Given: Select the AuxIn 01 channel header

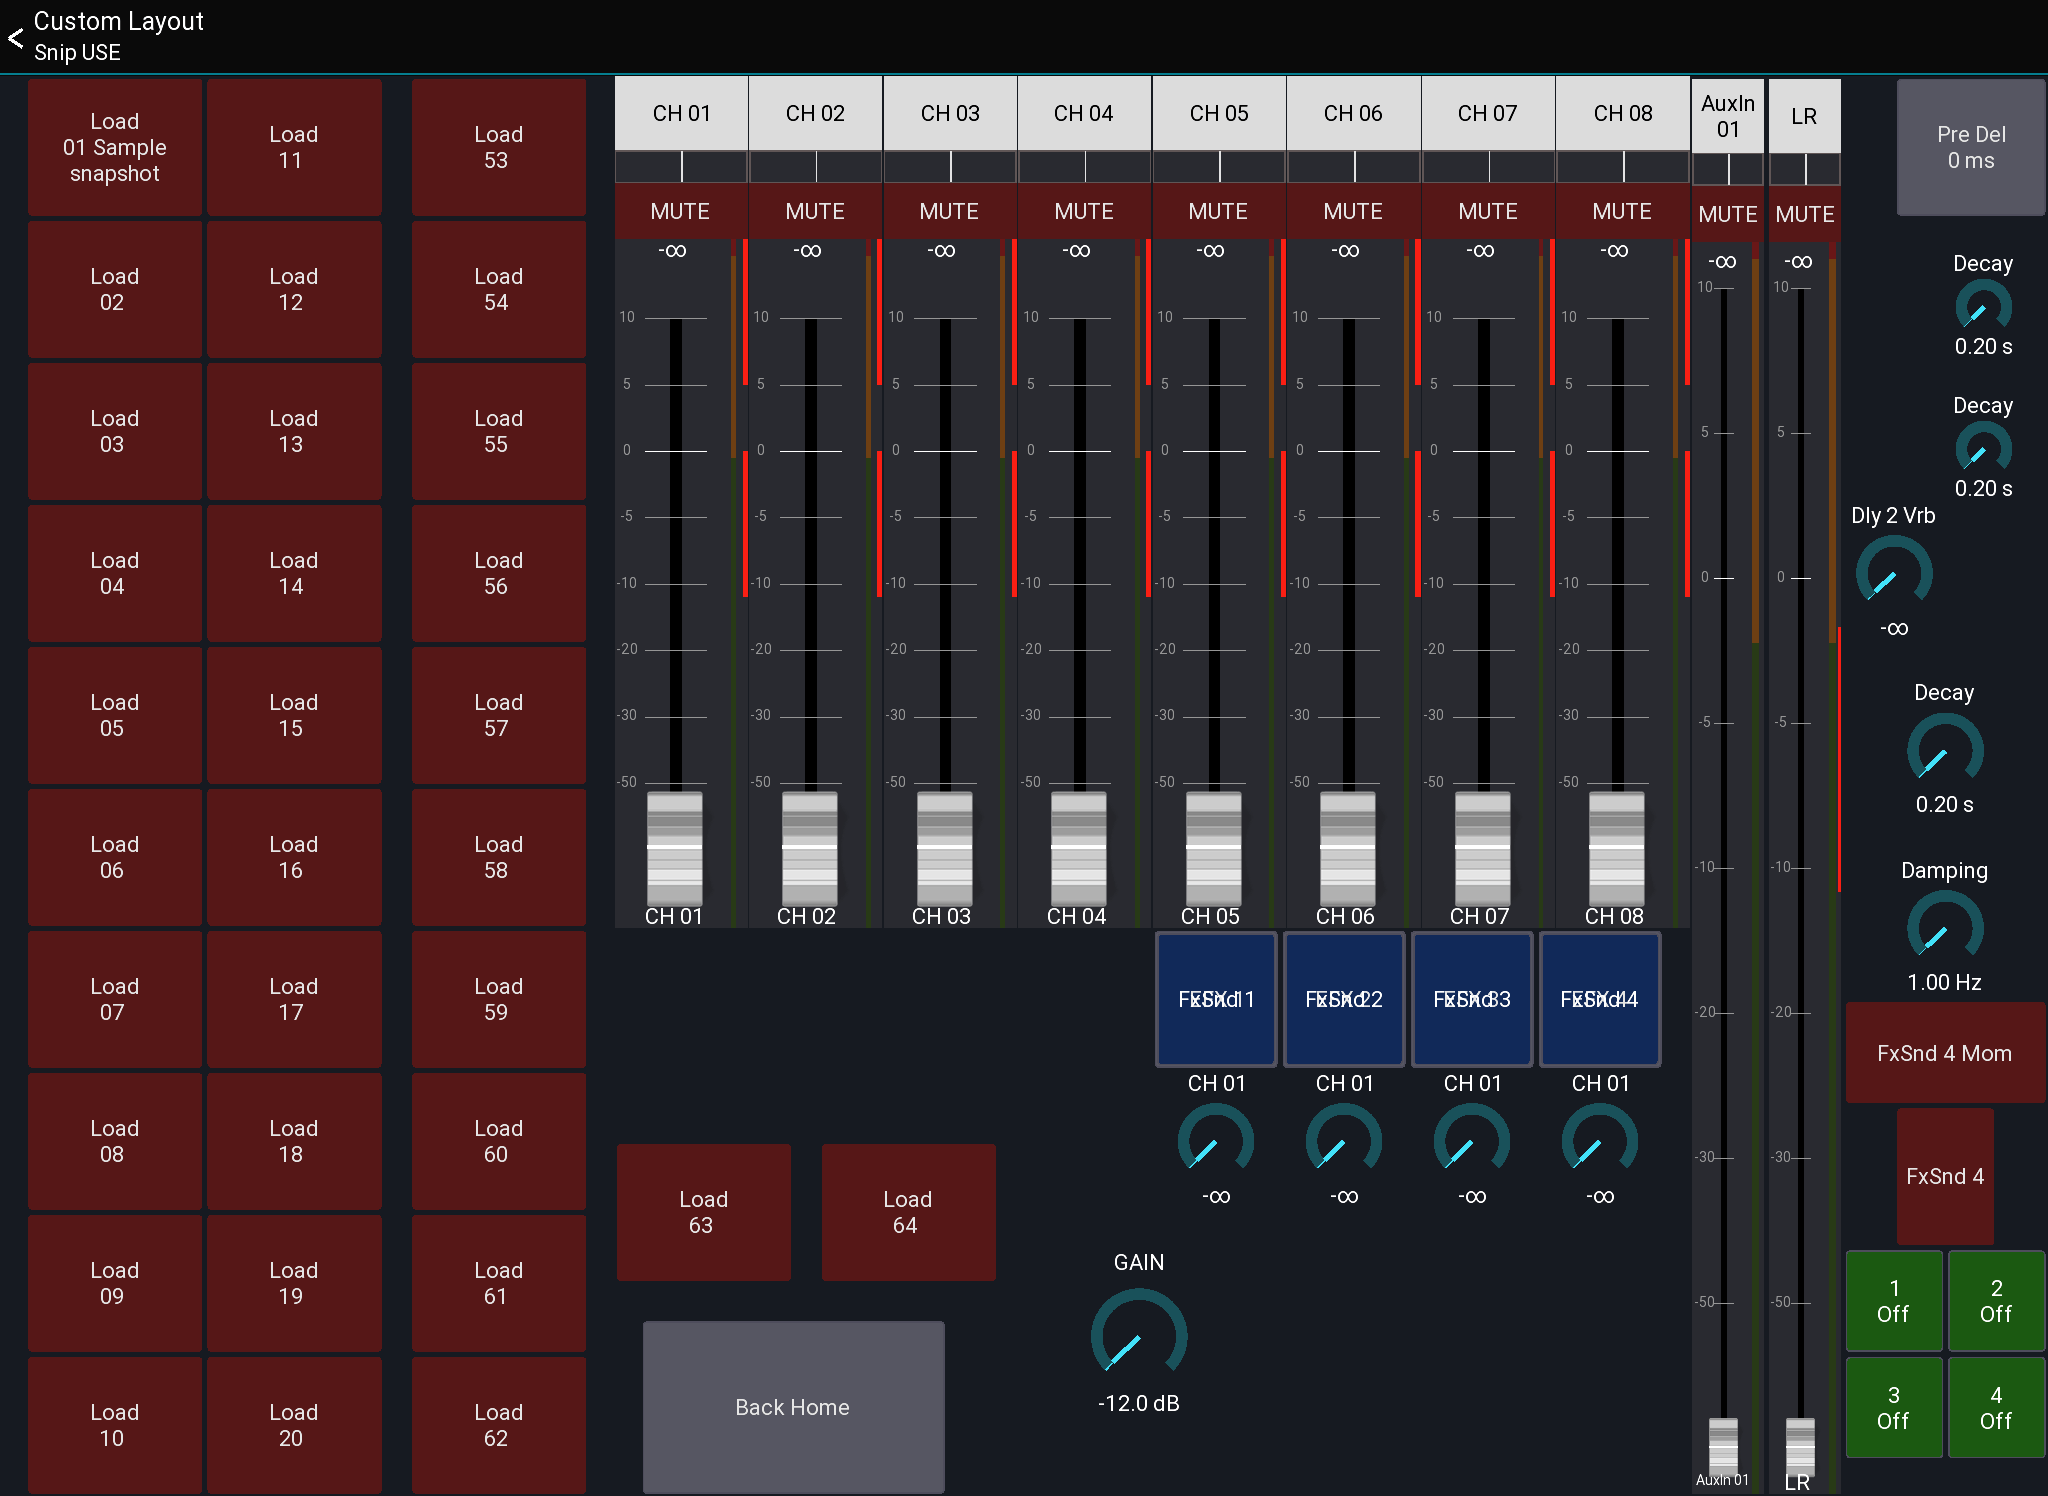Looking at the screenshot, I should (1727, 114).
